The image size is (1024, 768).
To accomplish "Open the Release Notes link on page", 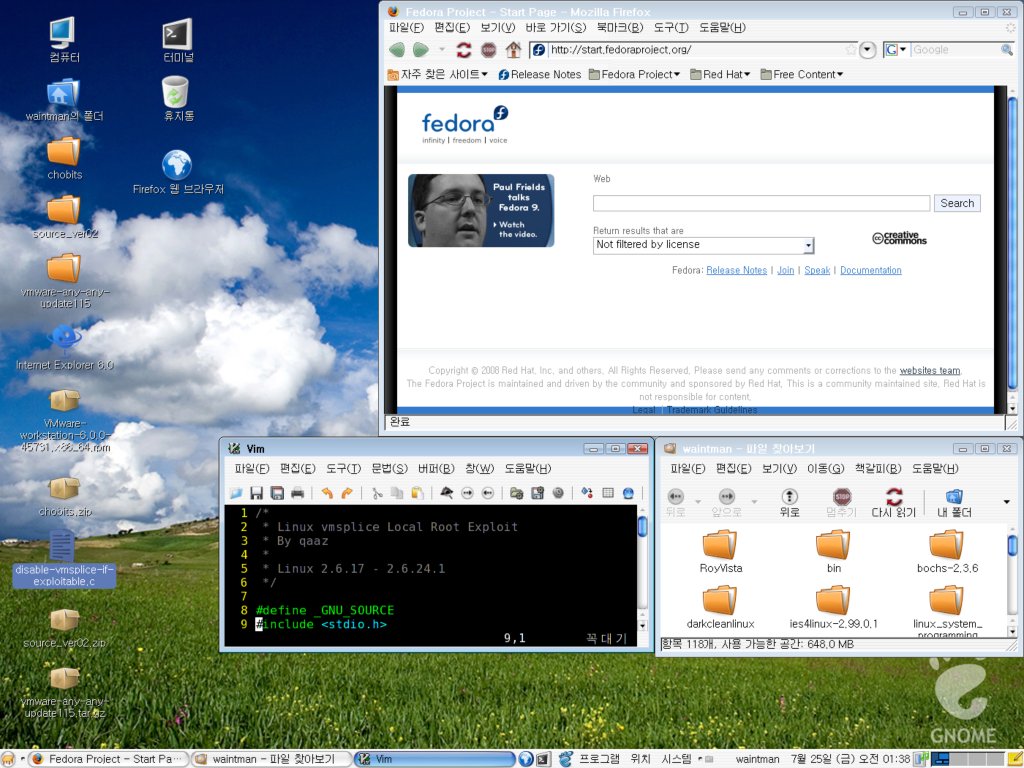I will click(x=736, y=270).
